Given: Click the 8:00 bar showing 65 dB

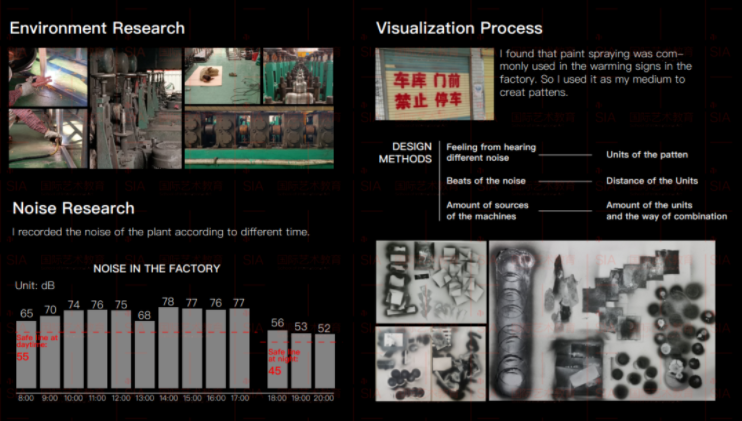Looking at the screenshot, I should (27, 354).
